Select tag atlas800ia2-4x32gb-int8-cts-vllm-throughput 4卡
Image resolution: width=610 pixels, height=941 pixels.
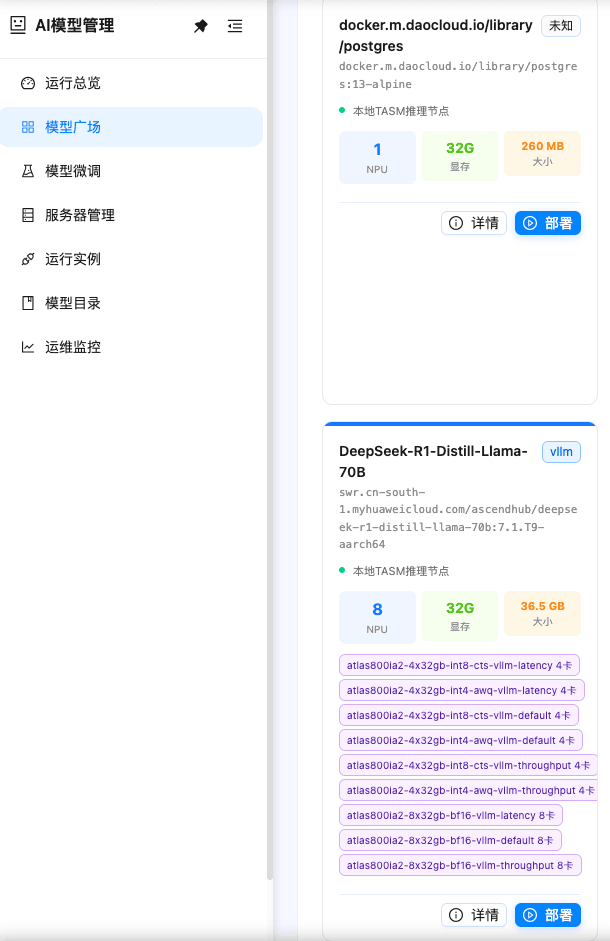point(468,765)
